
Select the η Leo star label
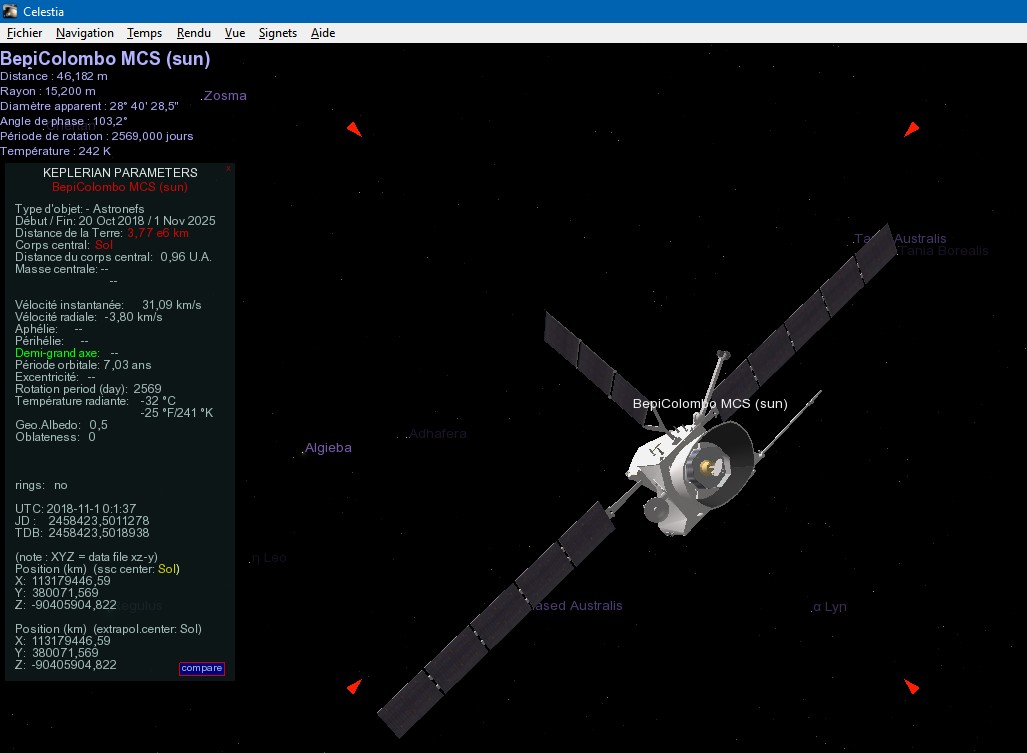pyautogui.click(x=269, y=558)
